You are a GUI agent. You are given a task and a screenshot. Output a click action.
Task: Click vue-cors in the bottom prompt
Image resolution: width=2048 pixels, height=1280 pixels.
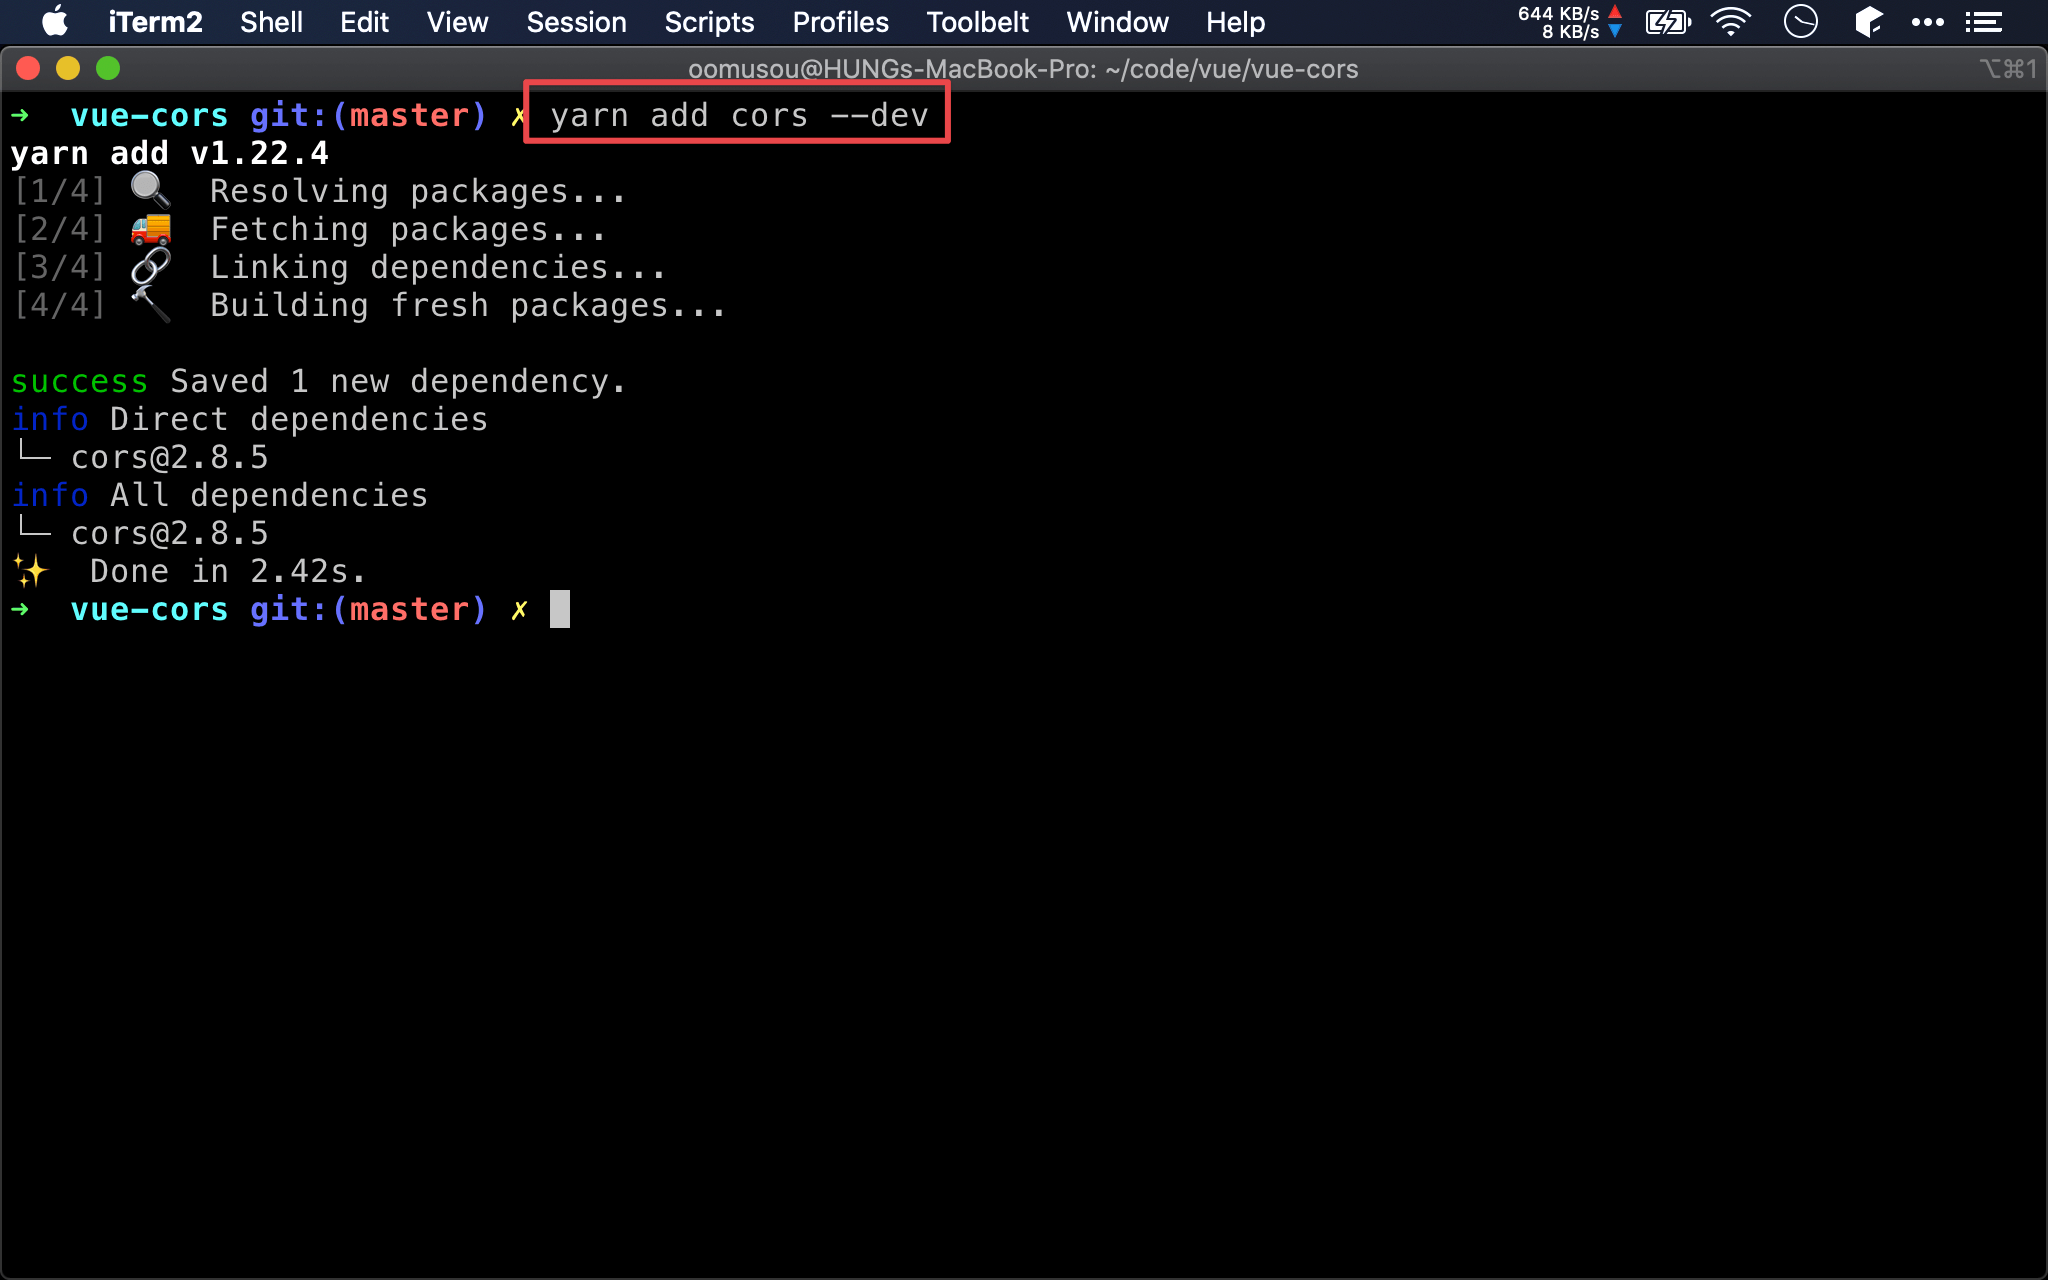(x=150, y=609)
